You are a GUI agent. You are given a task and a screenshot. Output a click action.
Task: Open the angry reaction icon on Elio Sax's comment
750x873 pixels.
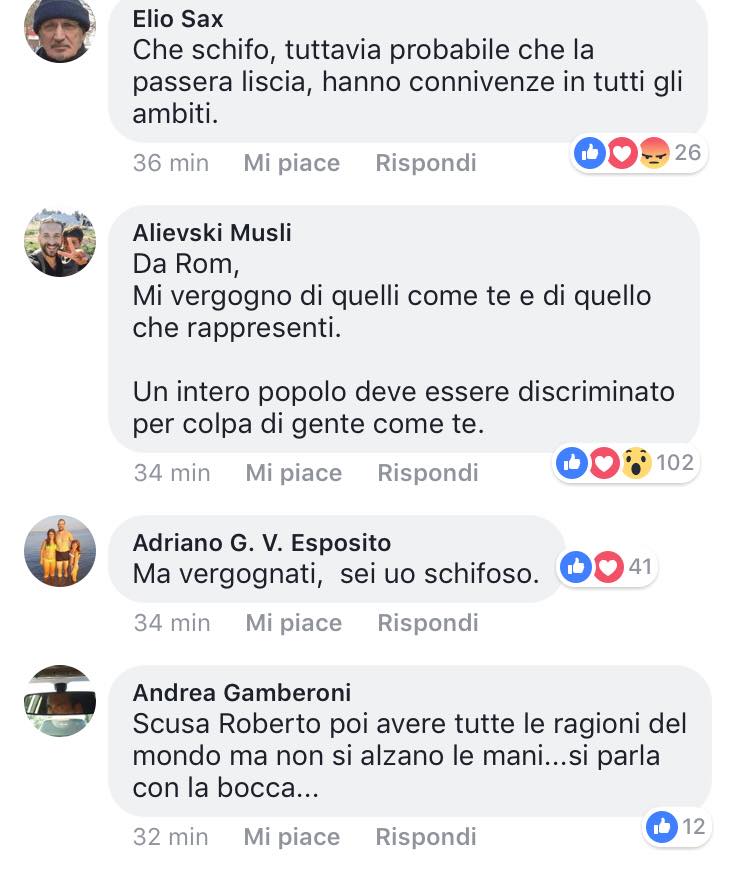tap(654, 153)
